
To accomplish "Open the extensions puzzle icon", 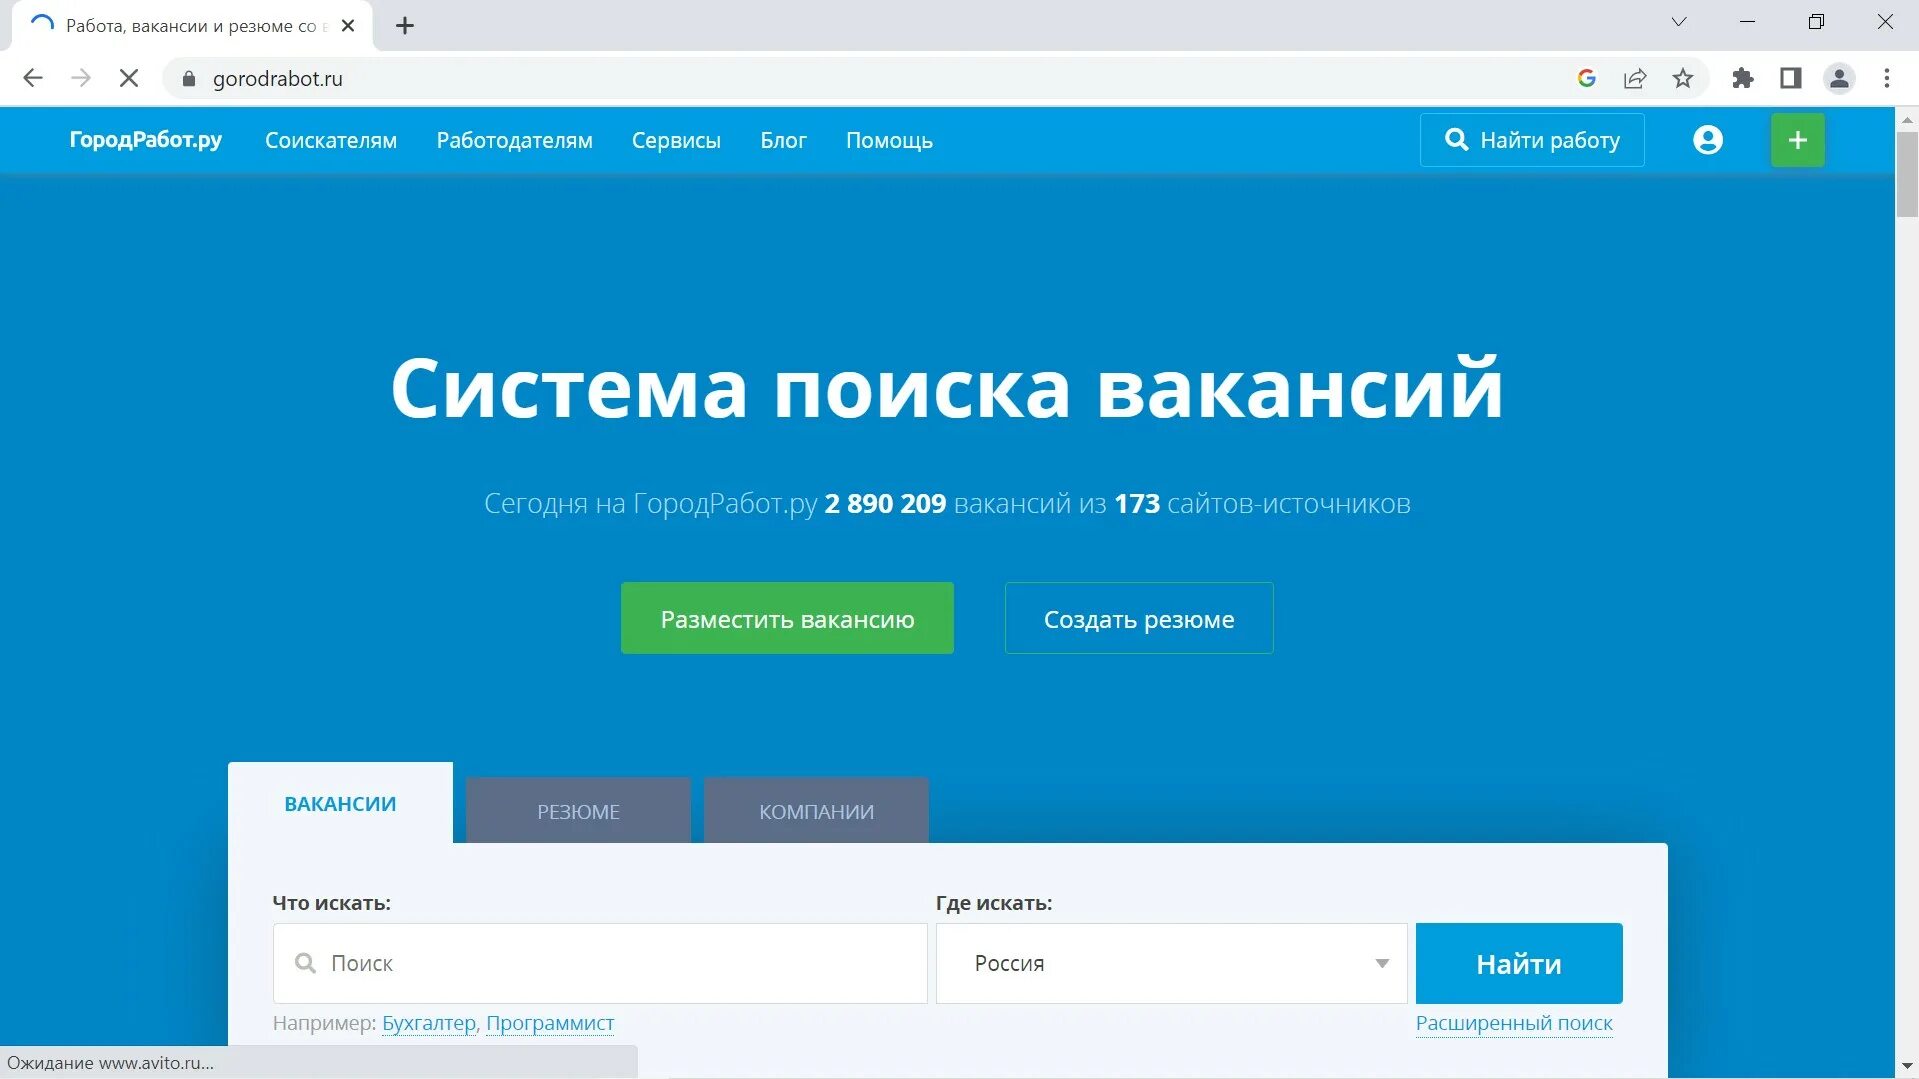I will point(1743,78).
